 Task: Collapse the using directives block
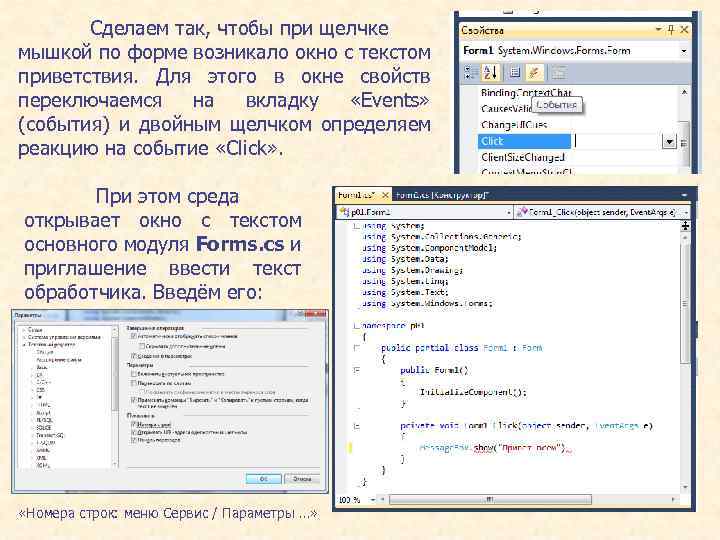(356, 225)
